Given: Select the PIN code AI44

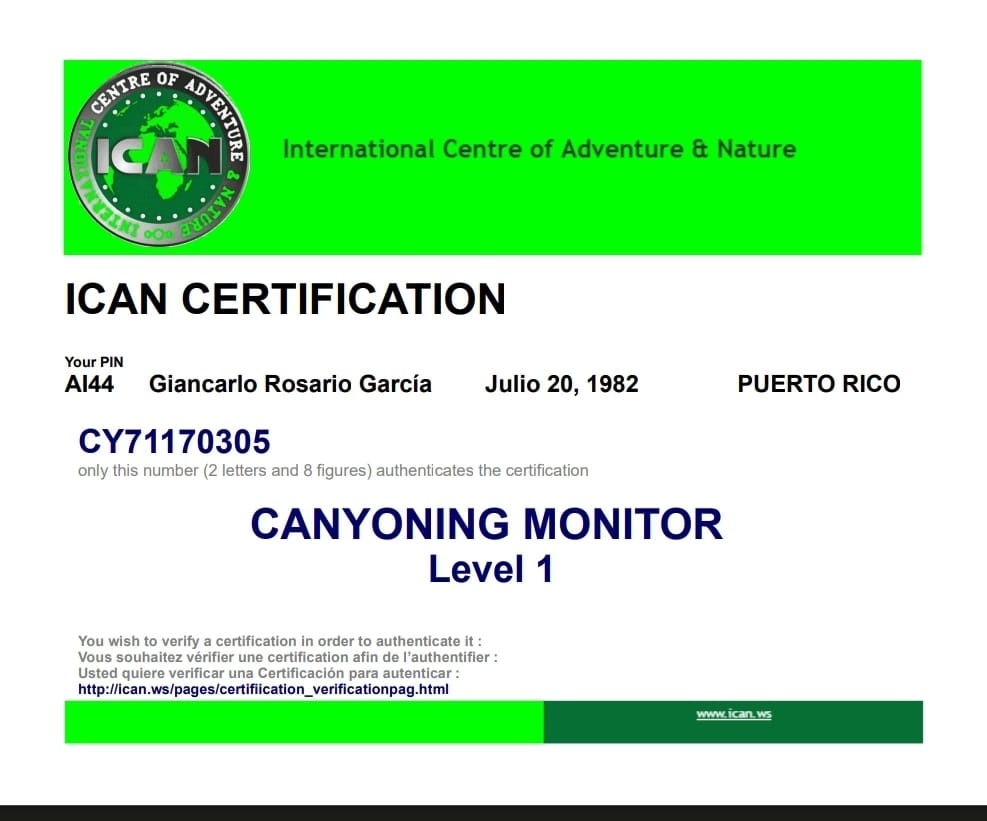Looking at the screenshot, I should [89, 384].
